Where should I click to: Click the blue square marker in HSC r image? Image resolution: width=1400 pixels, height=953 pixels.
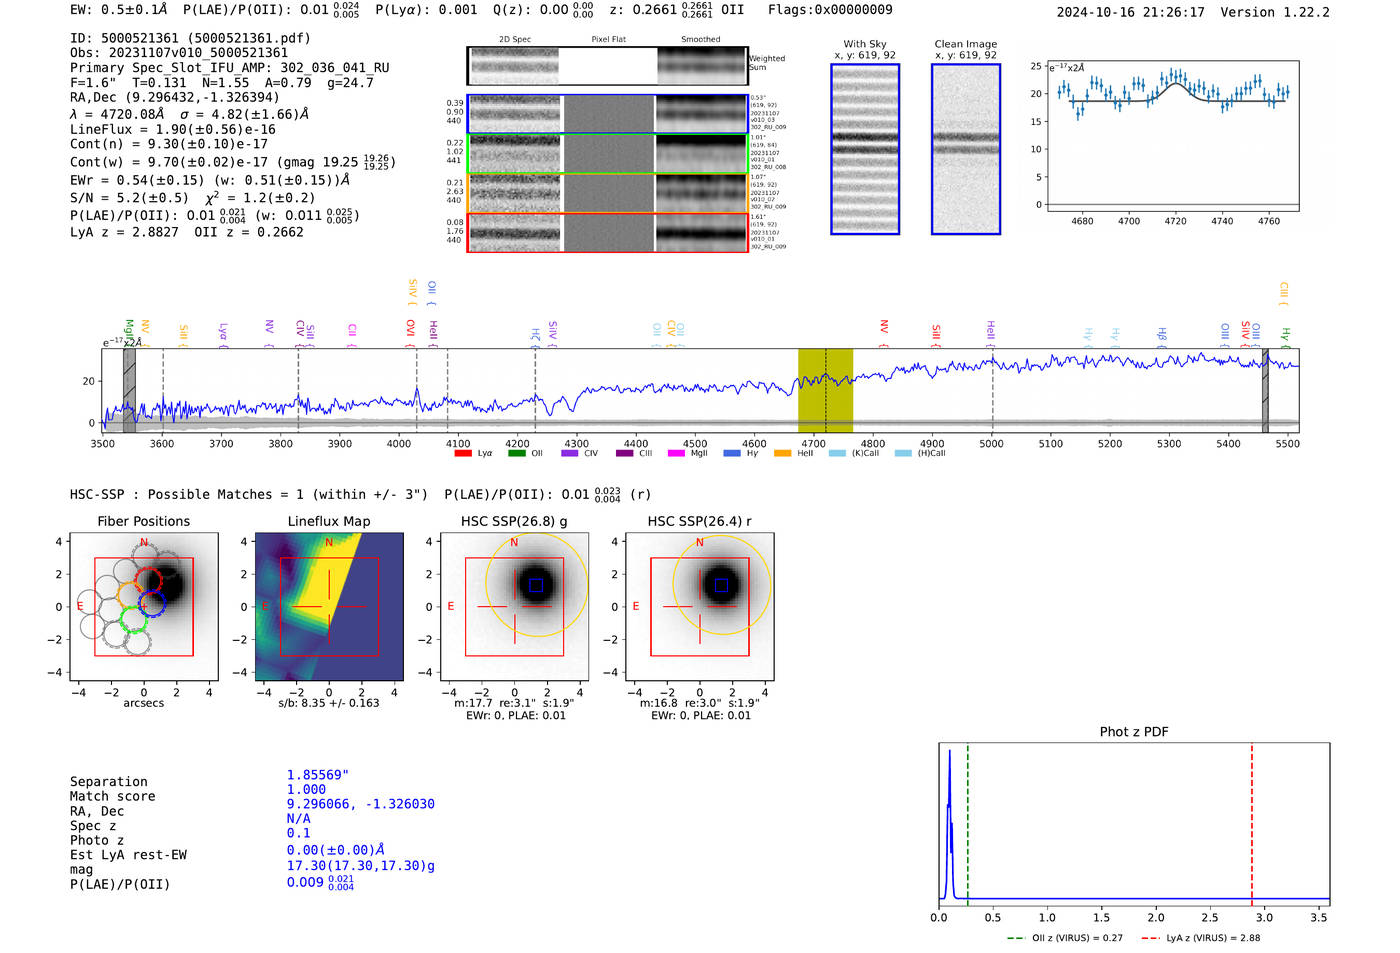point(721,585)
